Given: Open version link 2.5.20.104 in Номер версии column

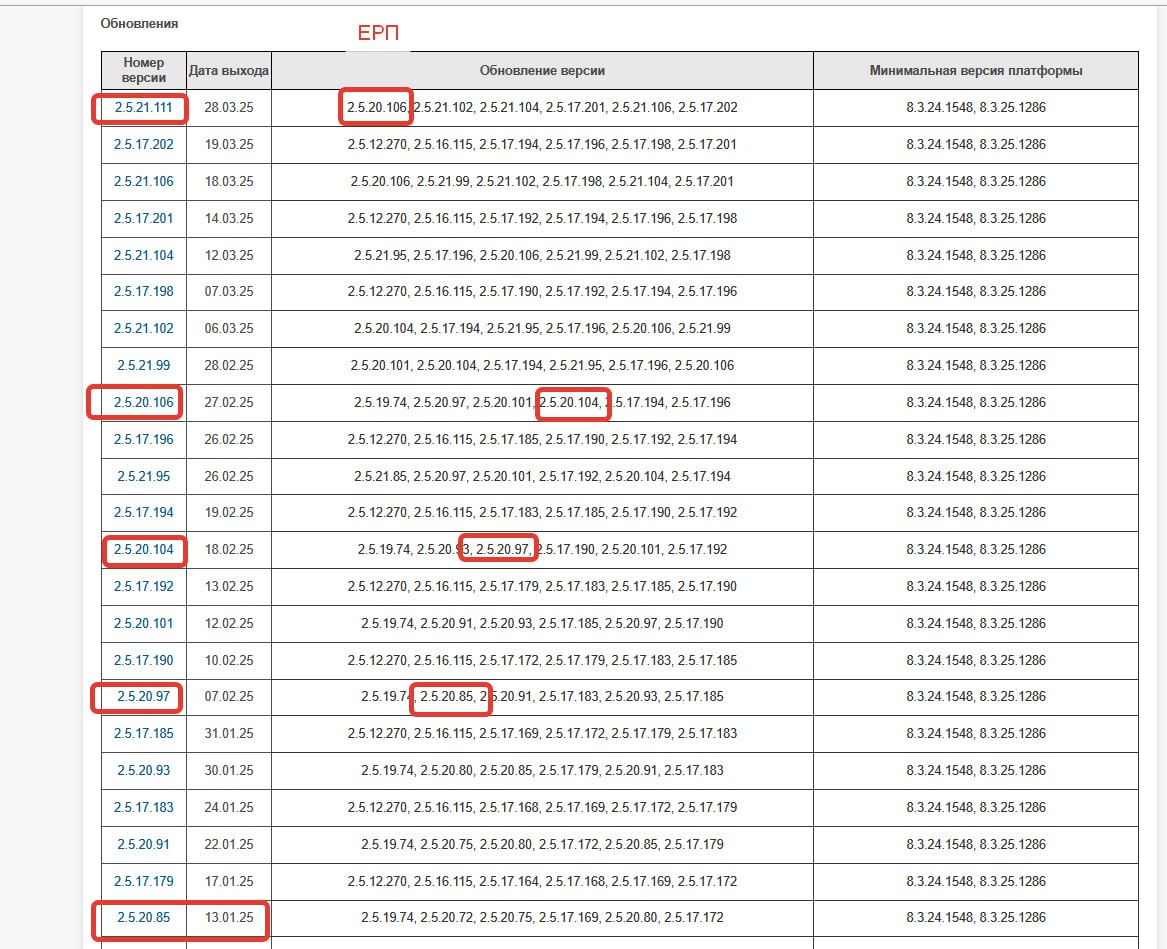Looking at the screenshot, I should [x=143, y=550].
